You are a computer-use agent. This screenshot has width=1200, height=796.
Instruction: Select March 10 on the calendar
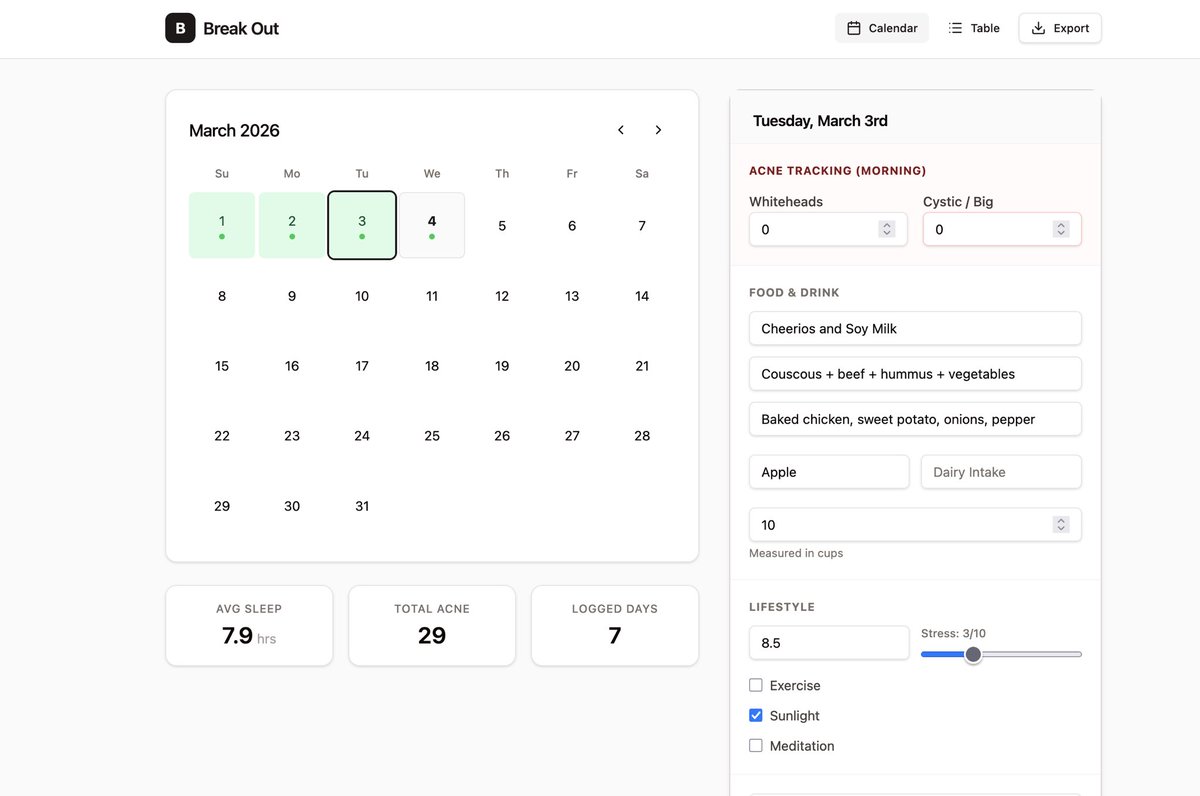(x=362, y=296)
